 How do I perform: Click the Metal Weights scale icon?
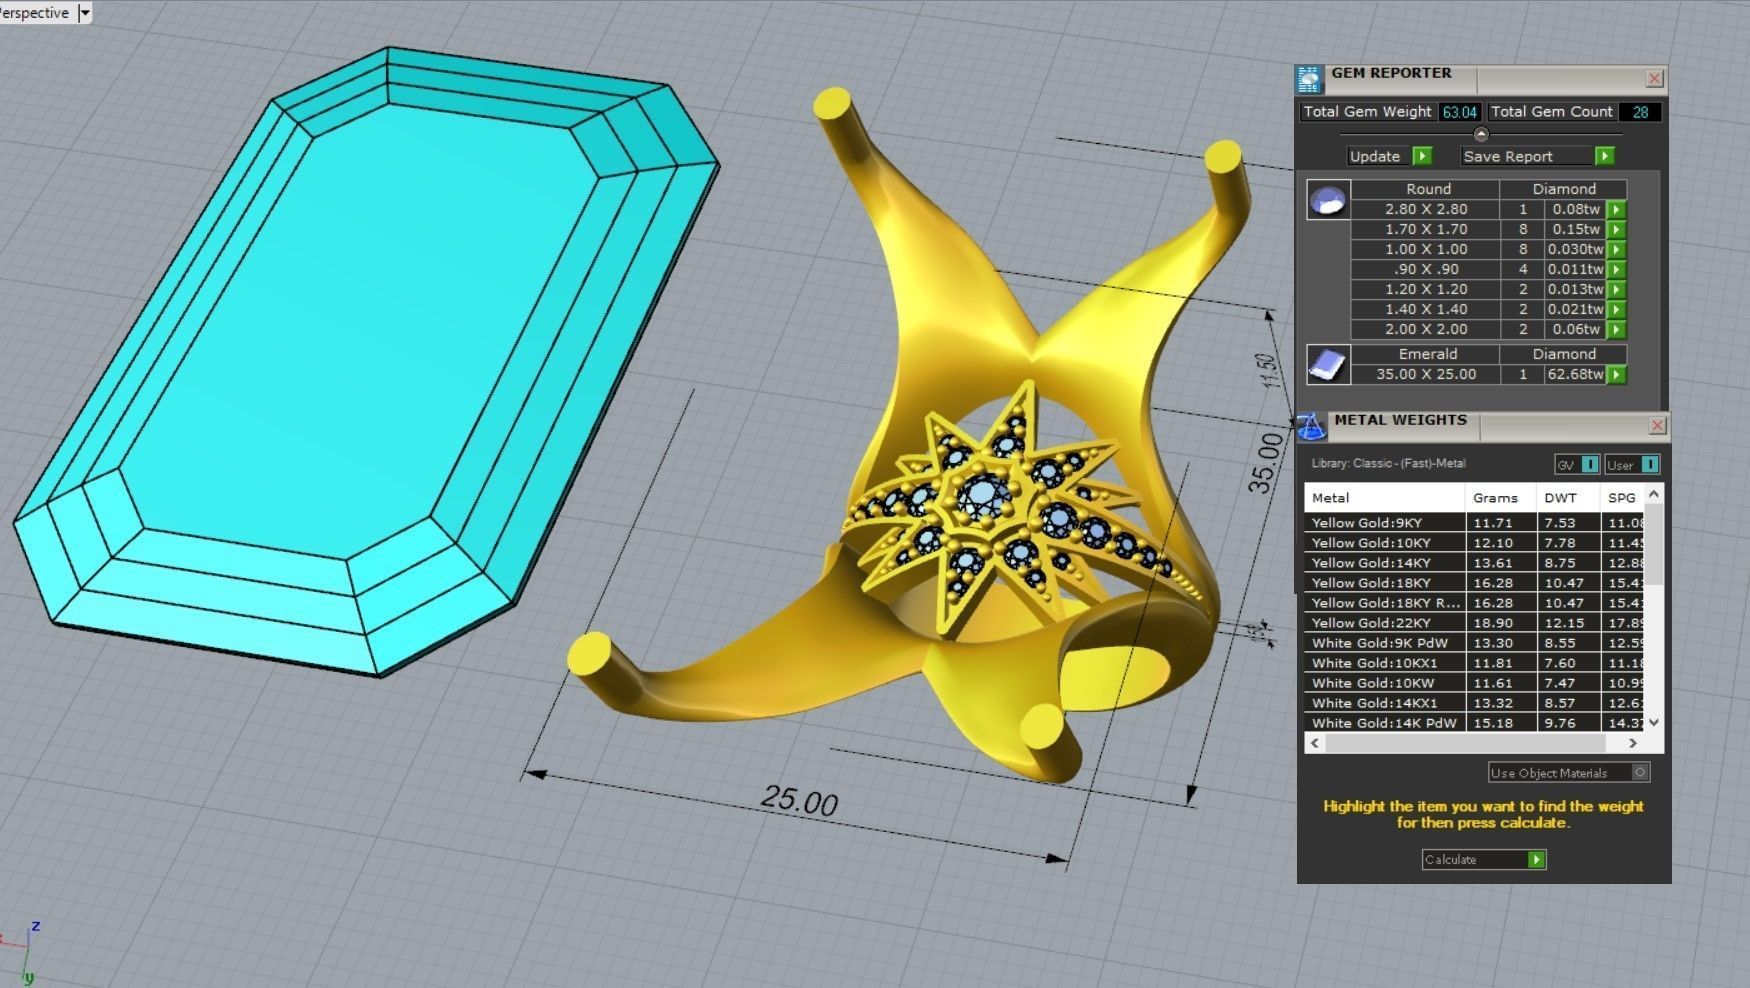(1311, 427)
